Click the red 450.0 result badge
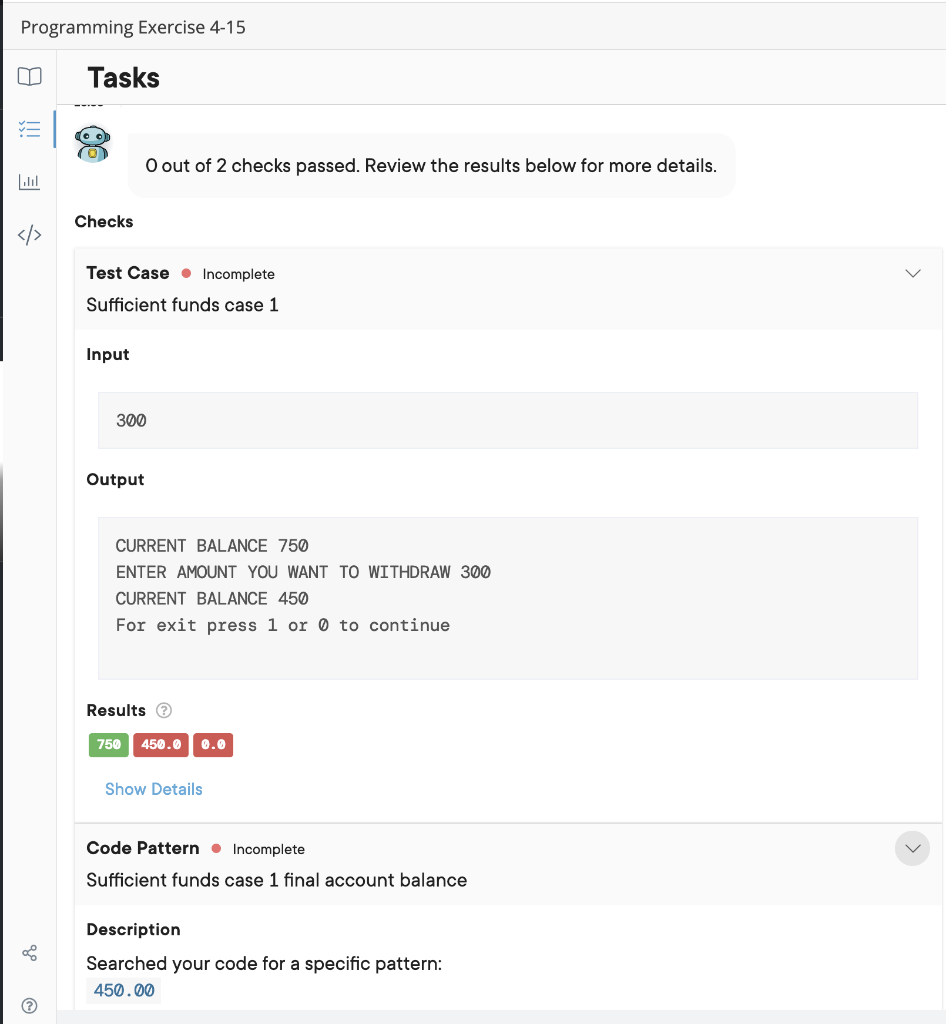Screen dimensions: 946x1024 [161, 744]
